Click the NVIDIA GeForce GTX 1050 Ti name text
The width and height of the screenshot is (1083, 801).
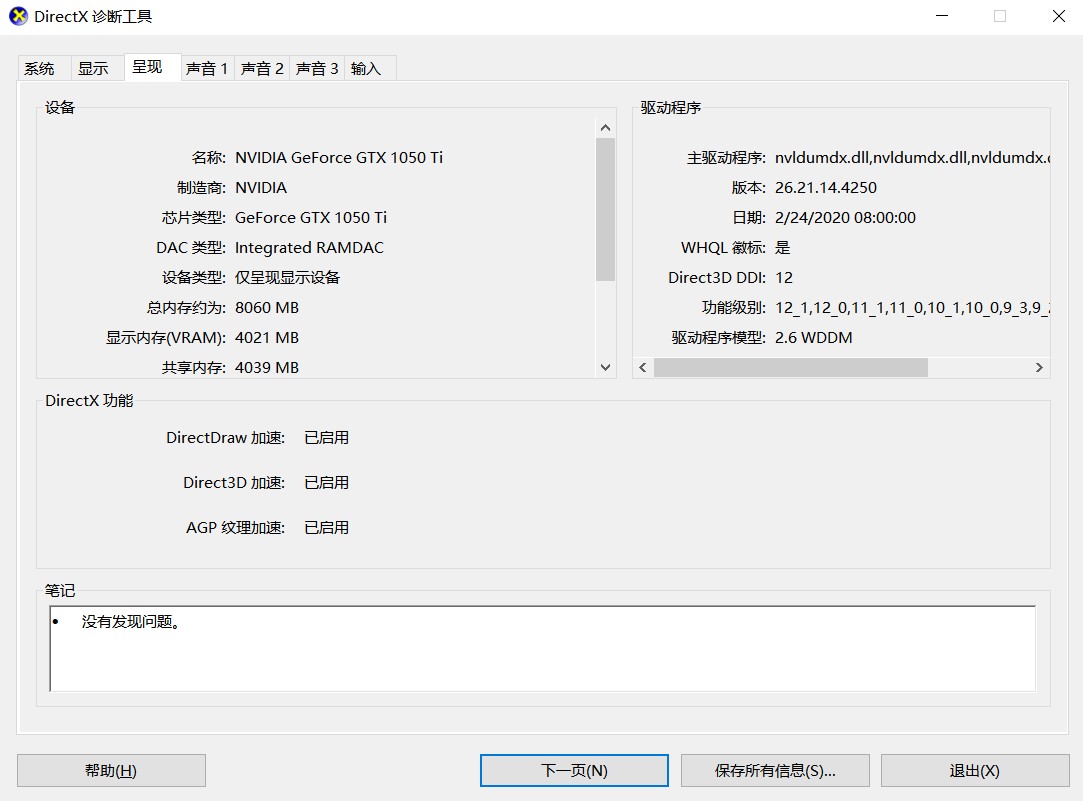click(x=342, y=157)
